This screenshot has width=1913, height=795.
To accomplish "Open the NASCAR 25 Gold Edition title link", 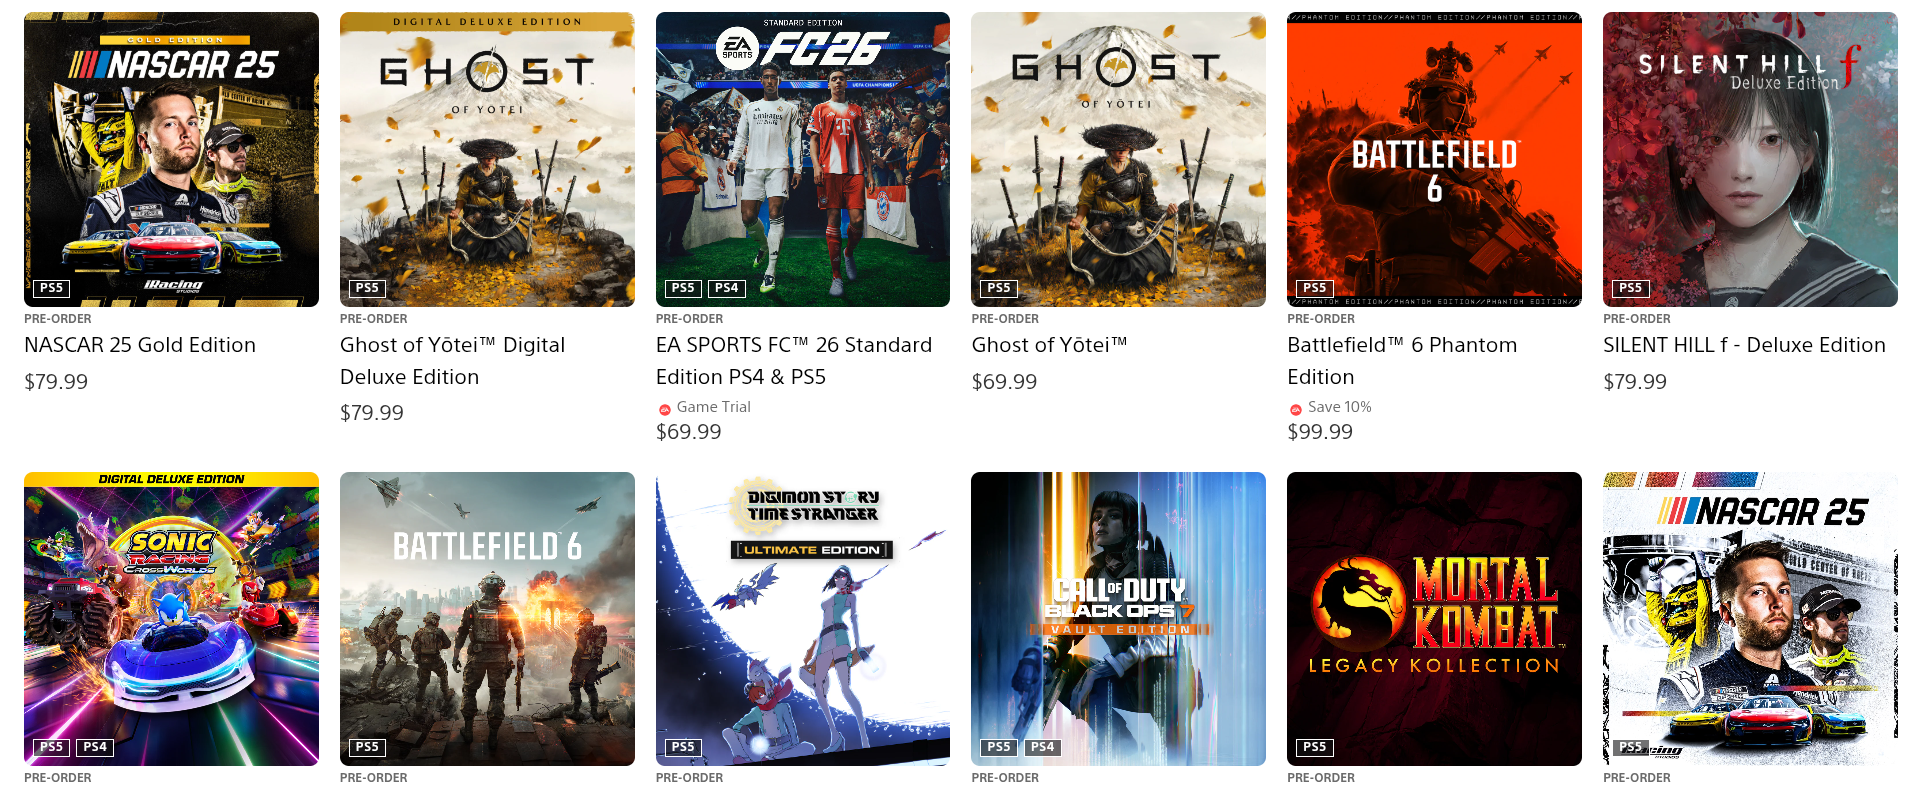I will coord(140,345).
